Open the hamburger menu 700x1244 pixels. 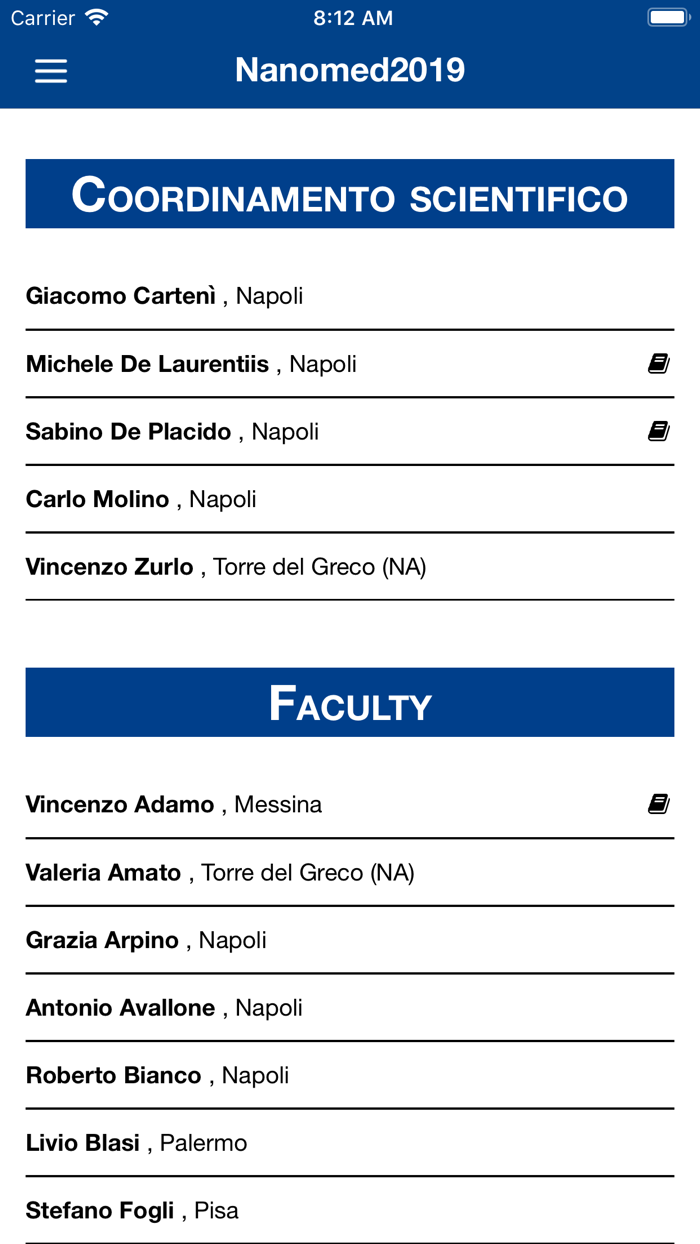click(51, 71)
